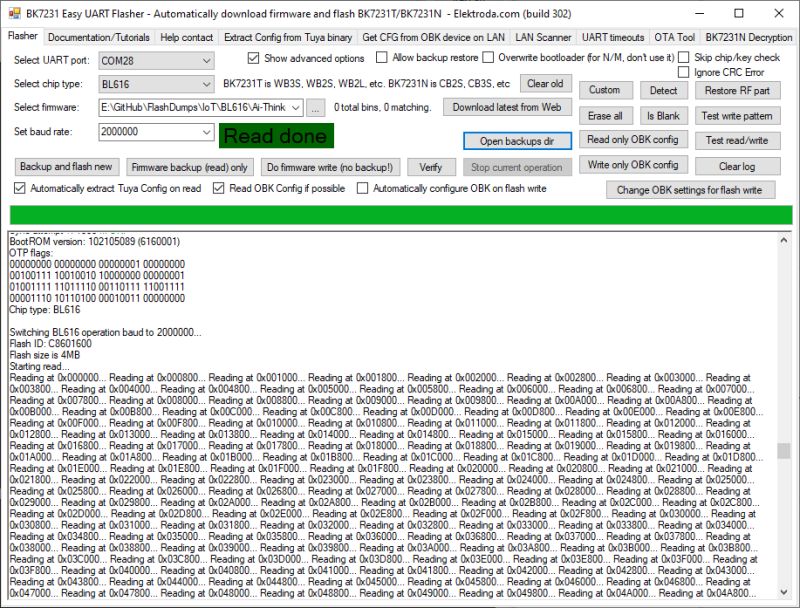Click Change OBK settings for flash write
Image resolution: width=800 pixels, height=608 pixels.
pyautogui.click(x=690, y=190)
